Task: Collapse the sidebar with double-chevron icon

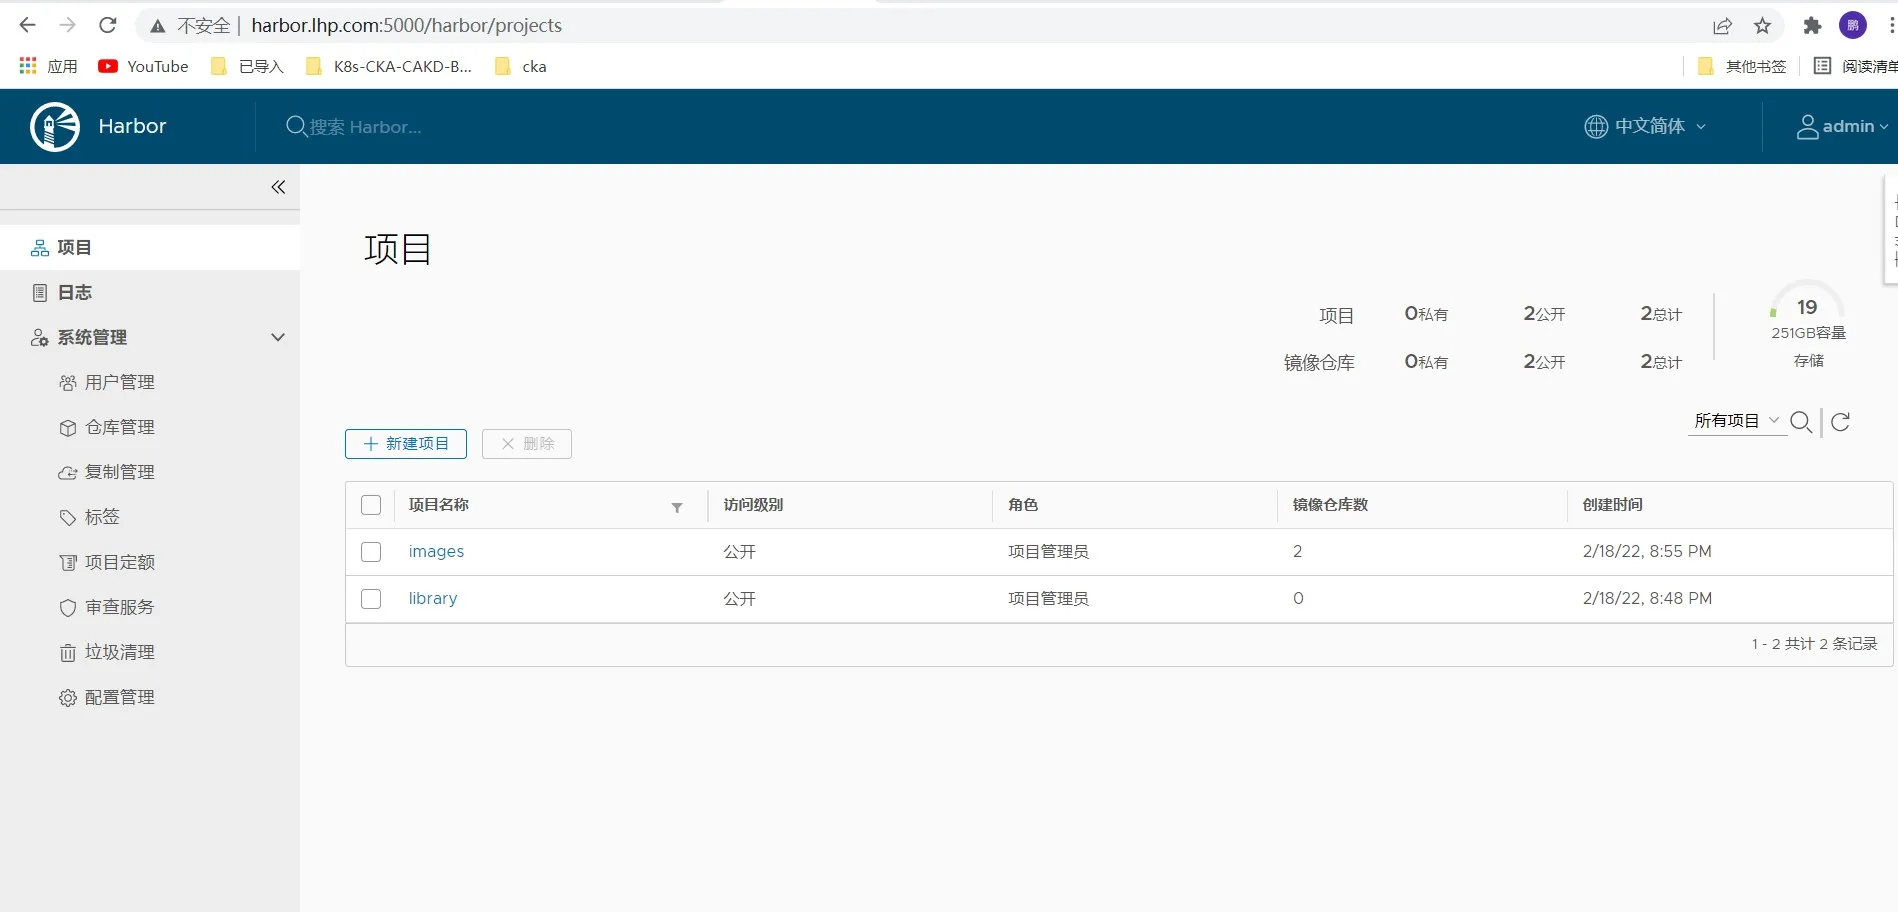Action: (x=278, y=187)
